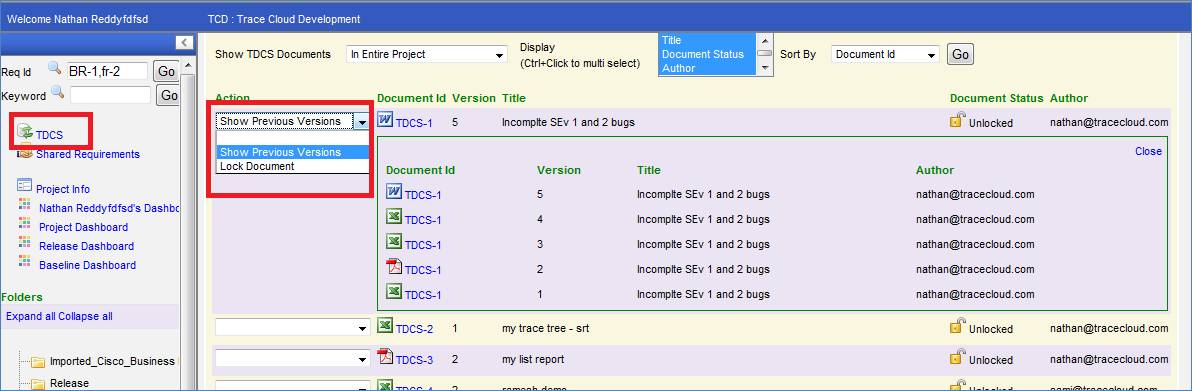Open Shared Requirements link
Image resolution: width=1192 pixels, height=391 pixels.
pyautogui.click(x=88, y=154)
